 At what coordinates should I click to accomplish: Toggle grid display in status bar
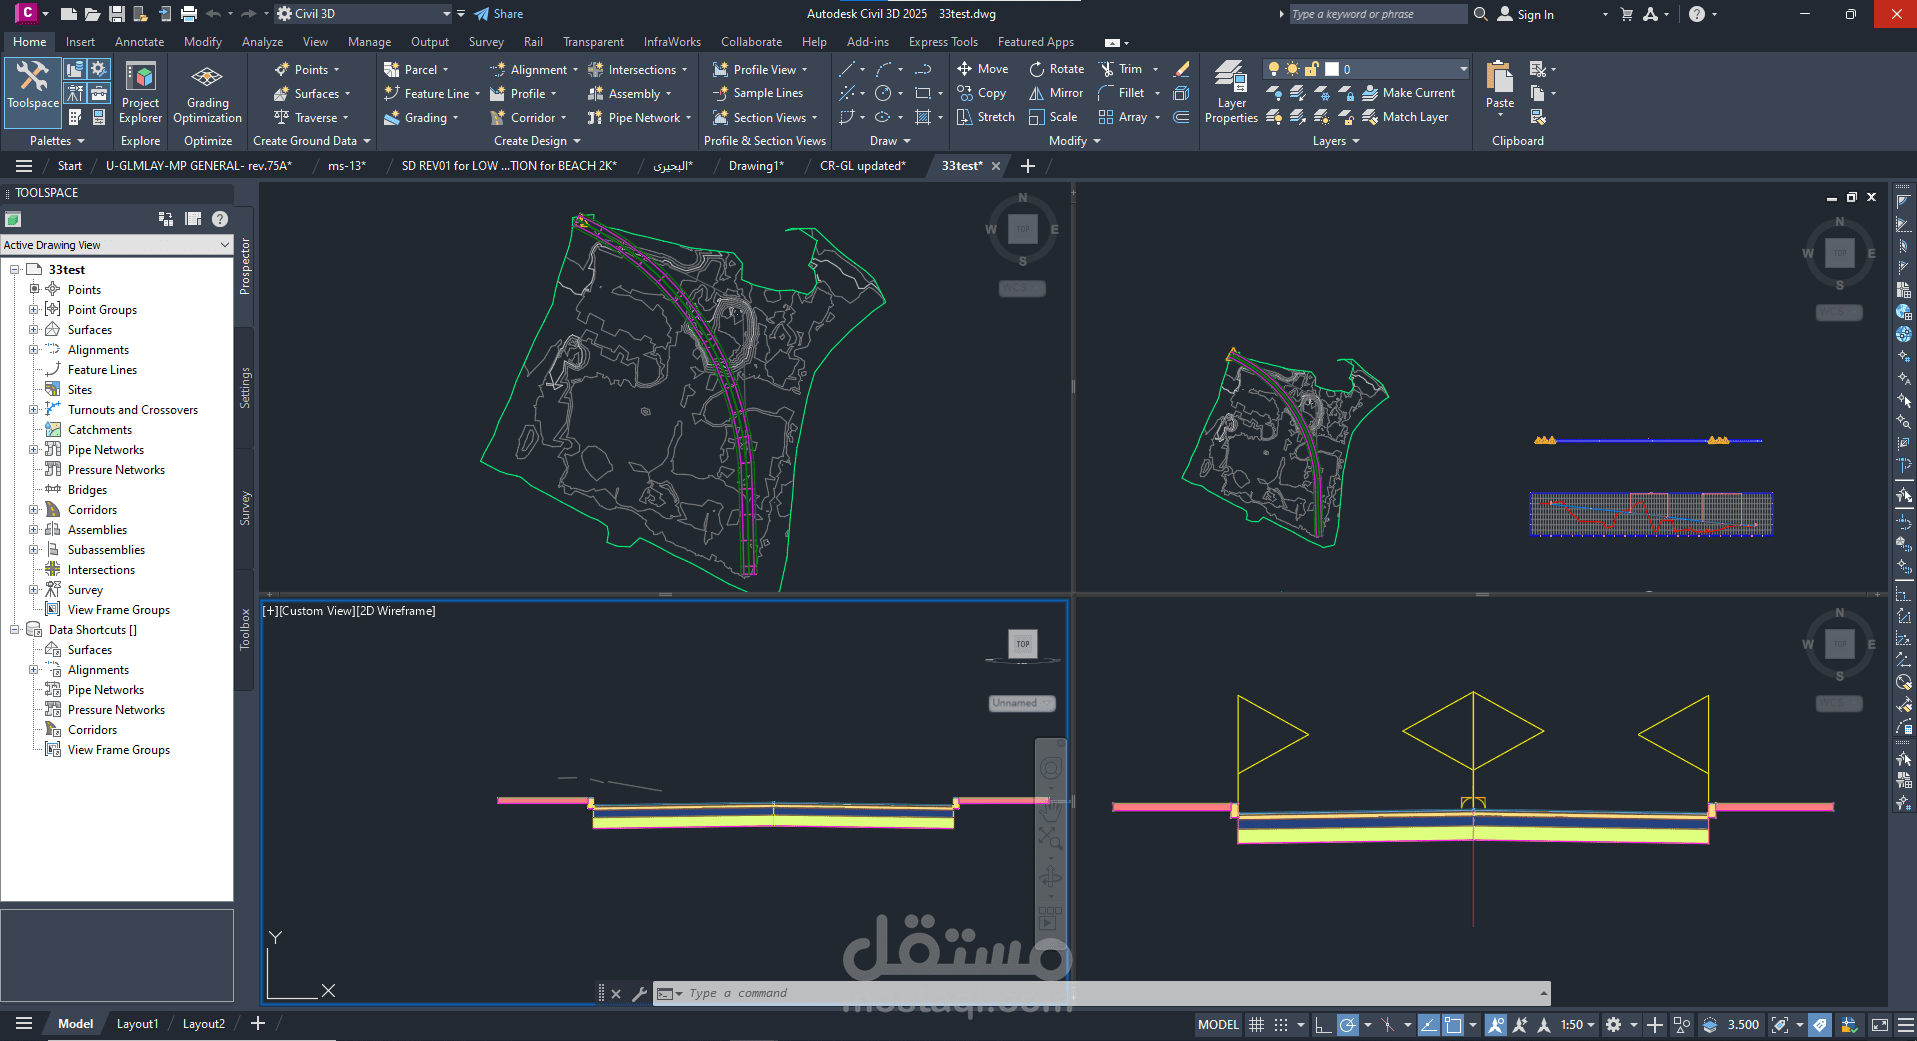(1257, 1025)
